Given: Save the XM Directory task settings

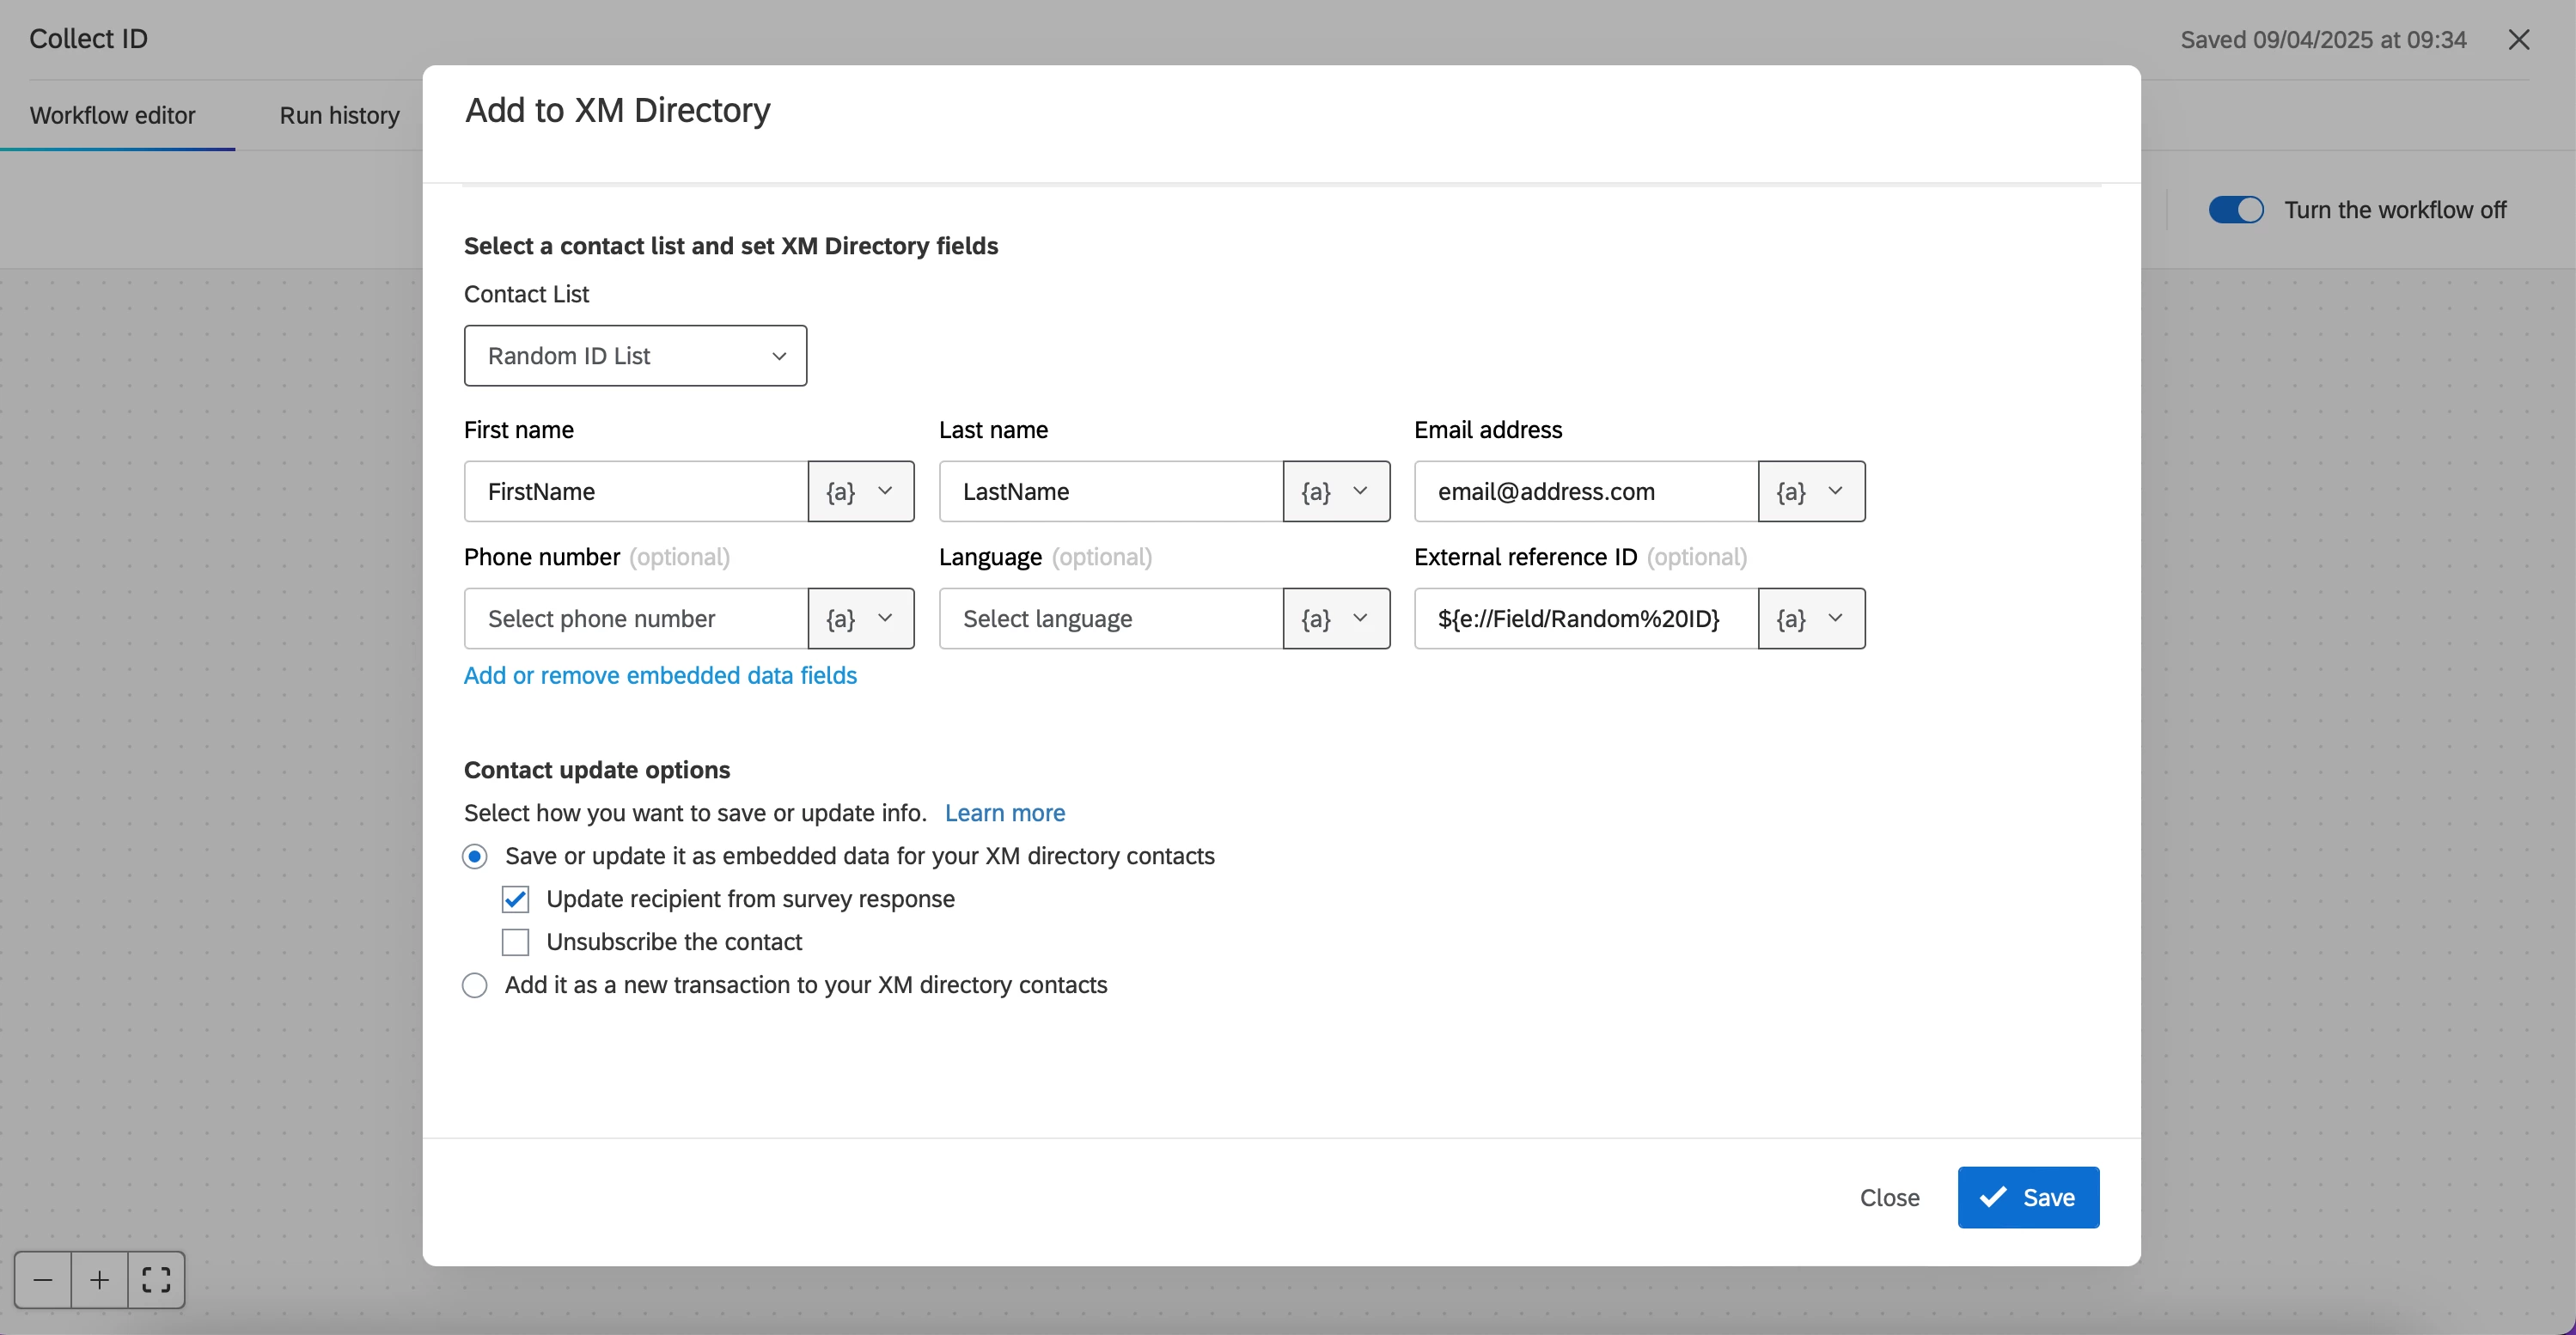Looking at the screenshot, I should (x=2028, y=1197).
